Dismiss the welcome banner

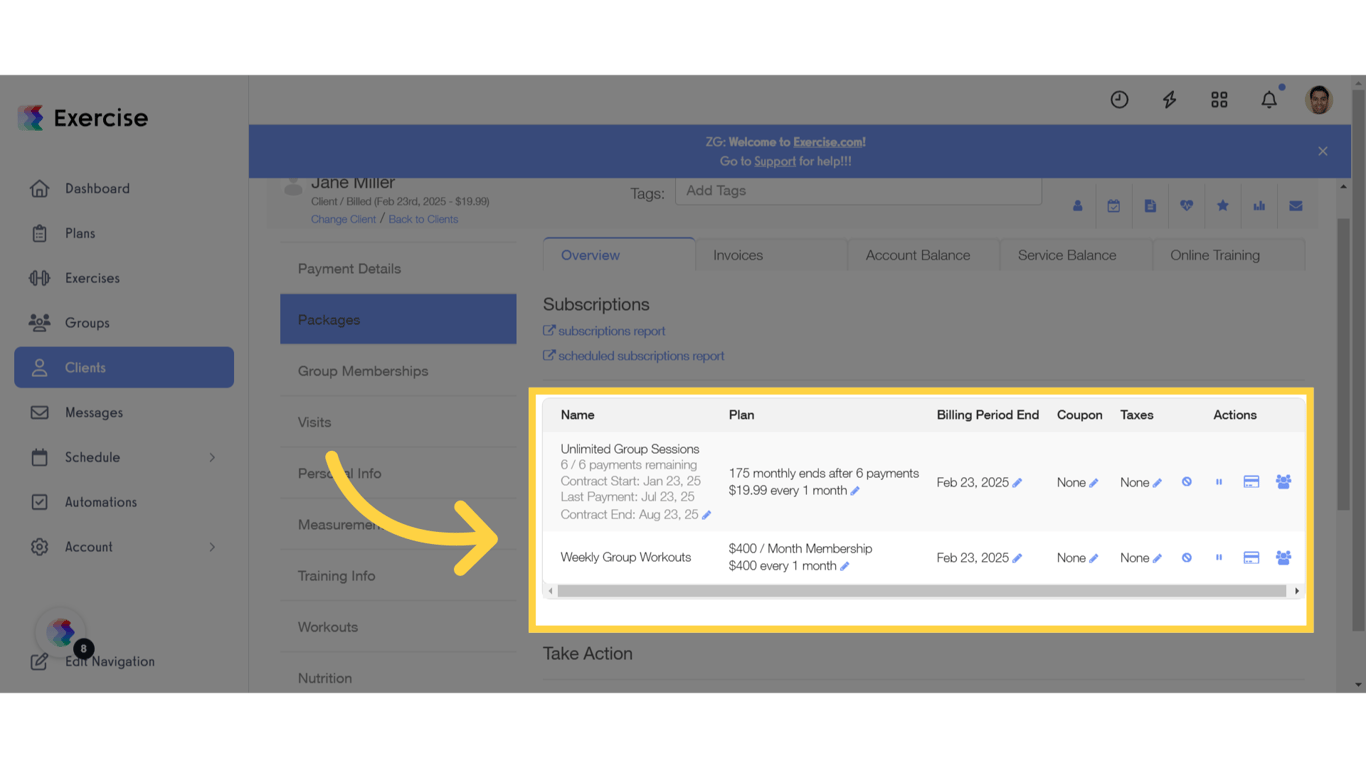click(1323, 151)
